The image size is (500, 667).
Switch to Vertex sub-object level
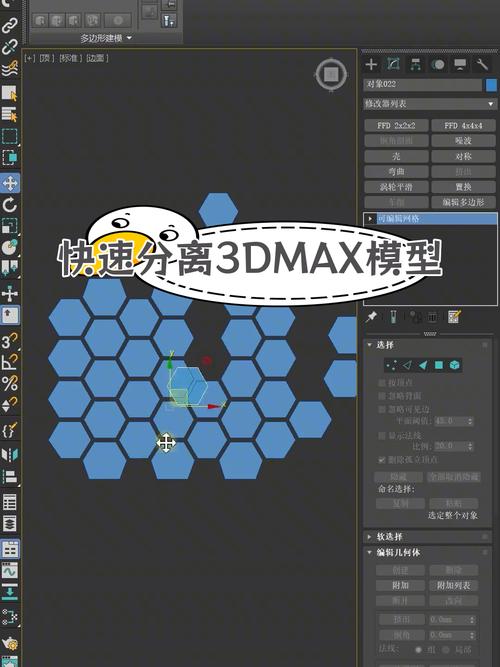(391, 365)
